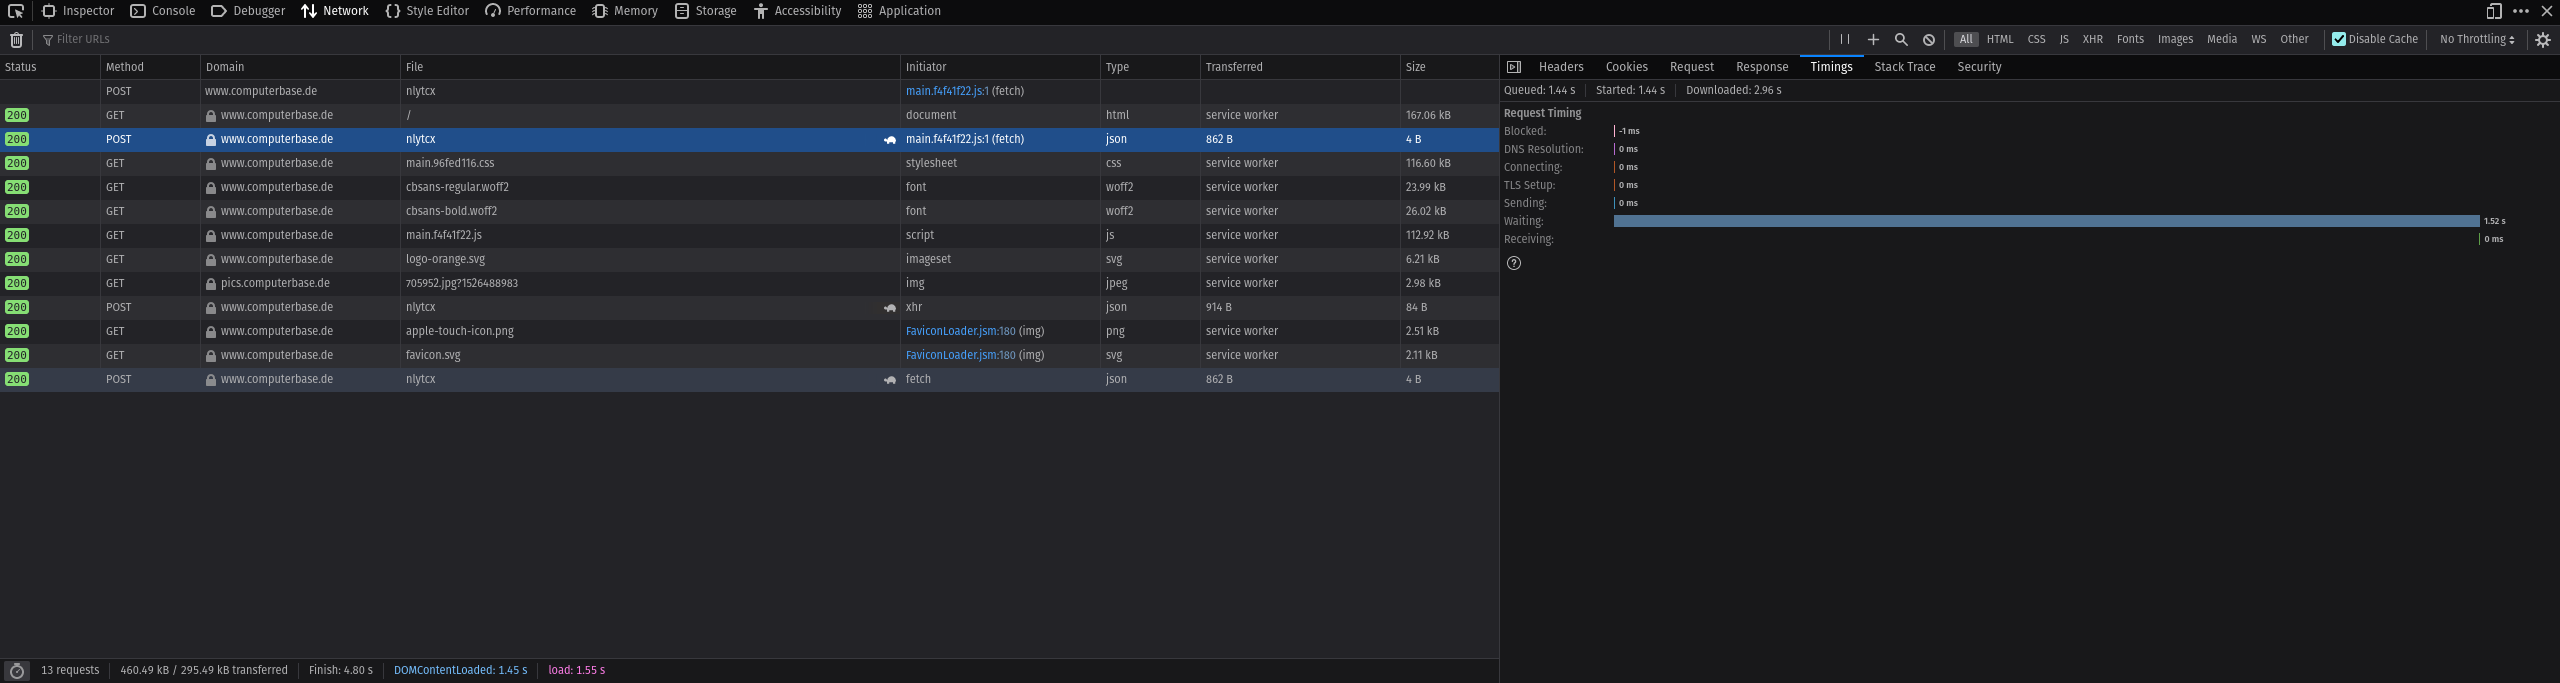This screenshot has height=683, width=2560.
Task: Filter requests by WS
Action: [2258, 39]
